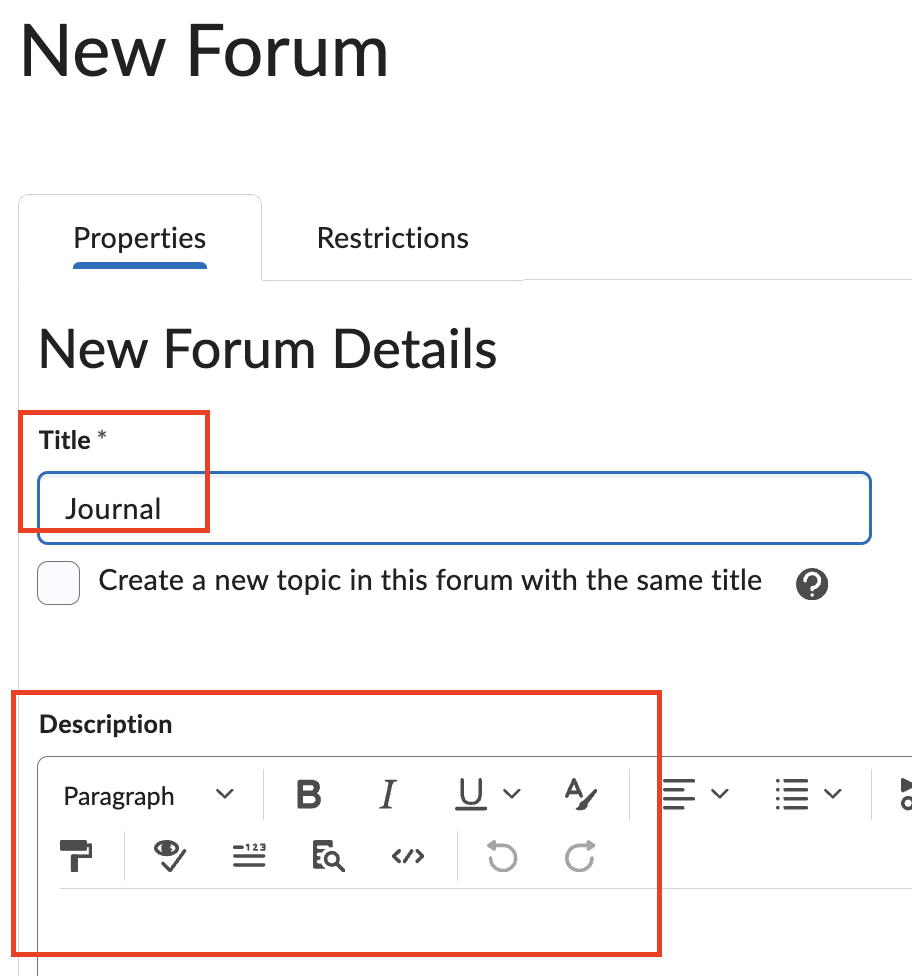Apply bold formatting in the editor
912x976 pixels.
(308, 795)
